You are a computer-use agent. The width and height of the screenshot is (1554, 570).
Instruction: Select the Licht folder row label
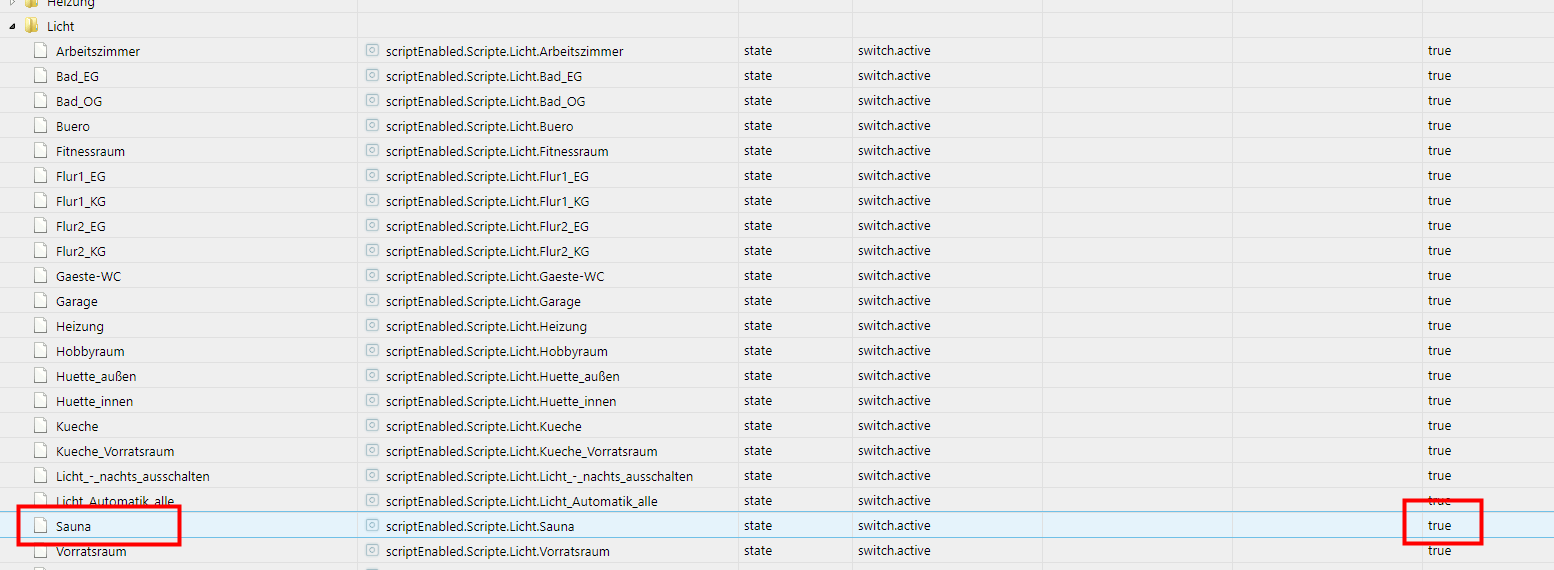coord(61,26)
